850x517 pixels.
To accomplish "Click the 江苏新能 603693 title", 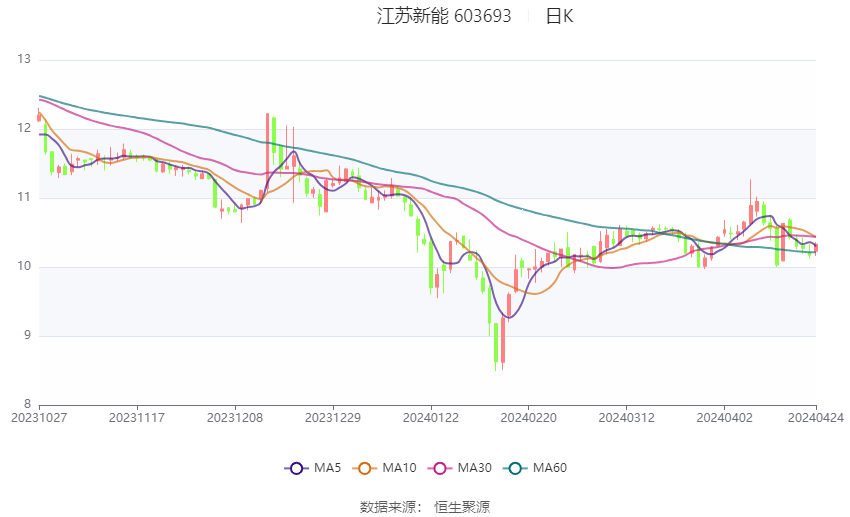I will click(444, 16).
